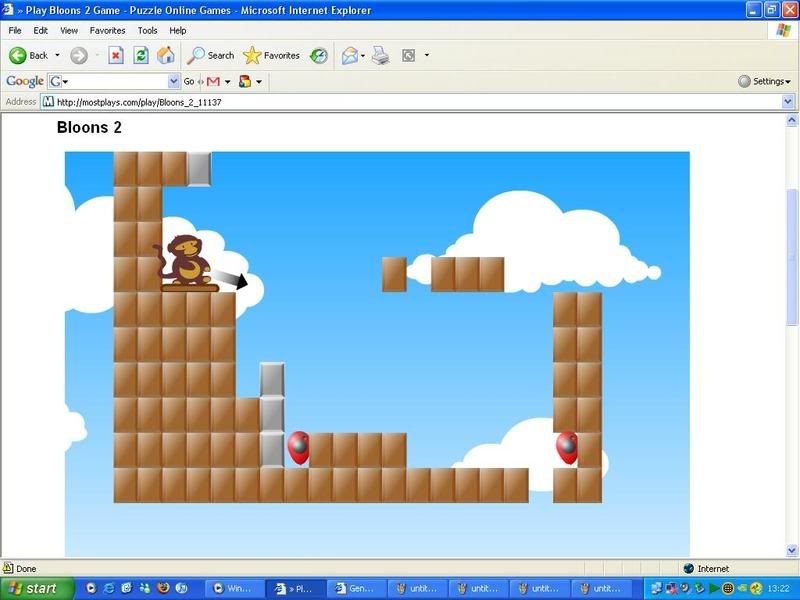Image resolution: width=800 pixels, height=600 pixels.
Task: Click the address bar URL field
Action: [418, 102]
